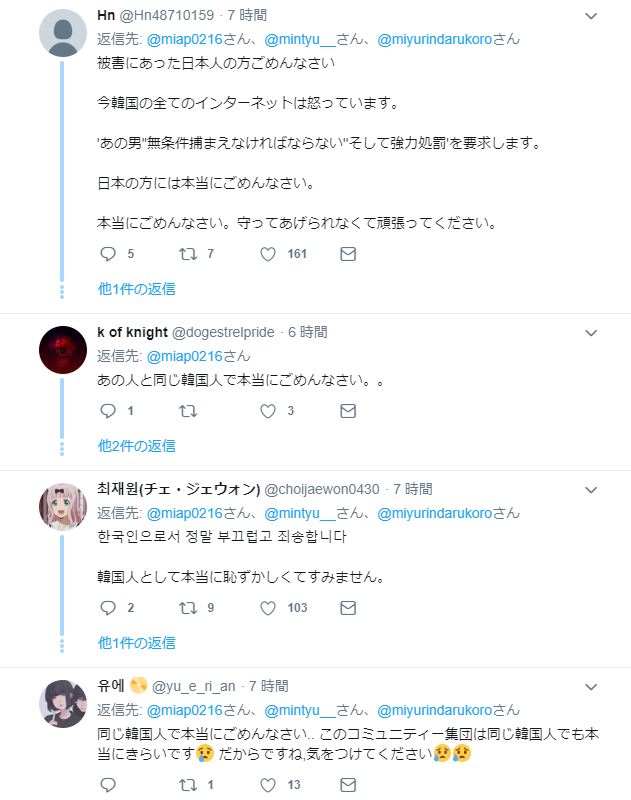View Hn's profile avatar
Screen dimensions: 631x800
[x=62, y=35]
